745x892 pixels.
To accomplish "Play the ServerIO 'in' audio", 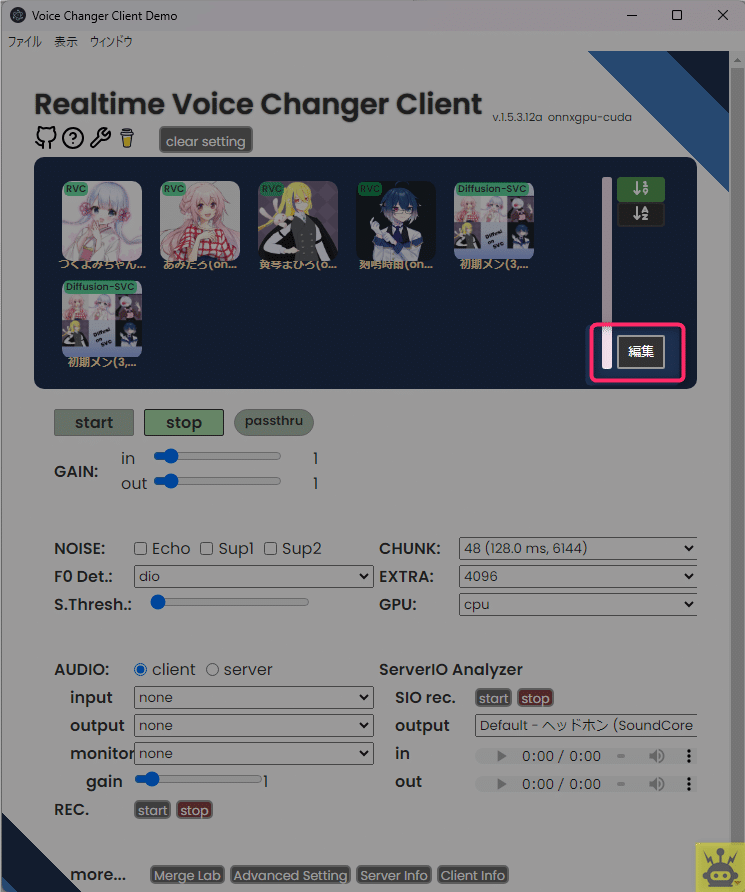I will (501, 755).
